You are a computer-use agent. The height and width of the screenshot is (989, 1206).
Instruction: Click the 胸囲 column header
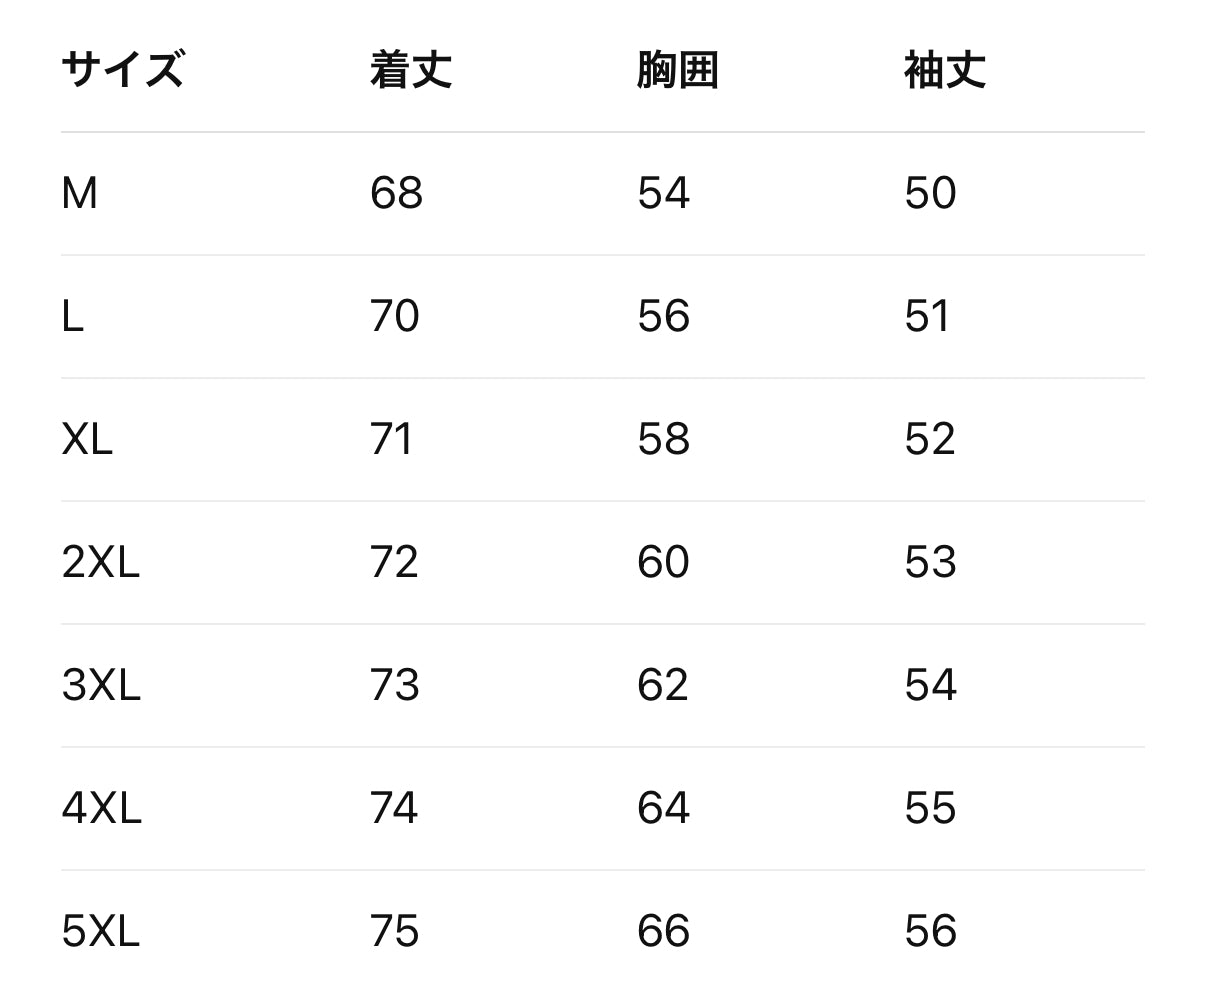point(677,71)
